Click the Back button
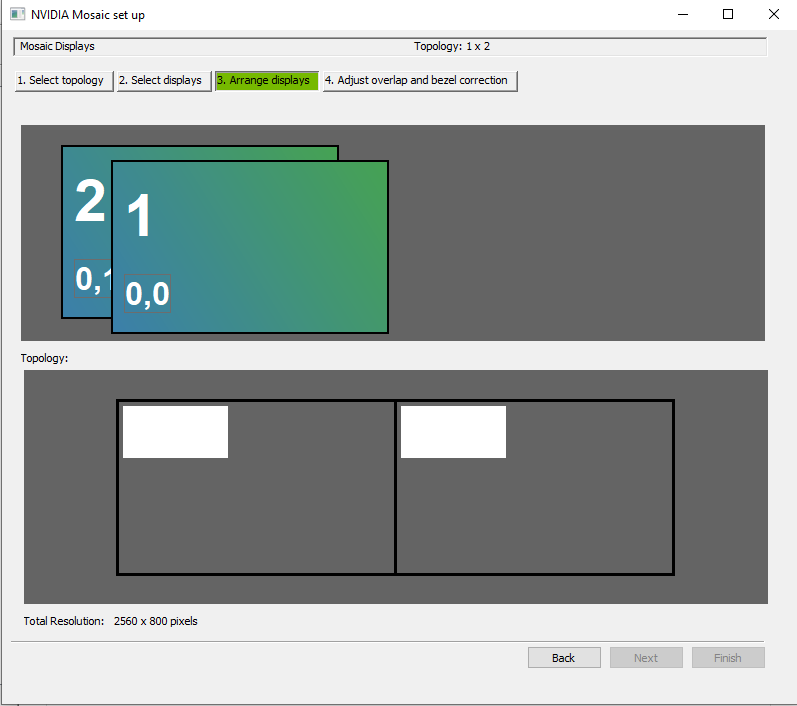 click(564, 658)
